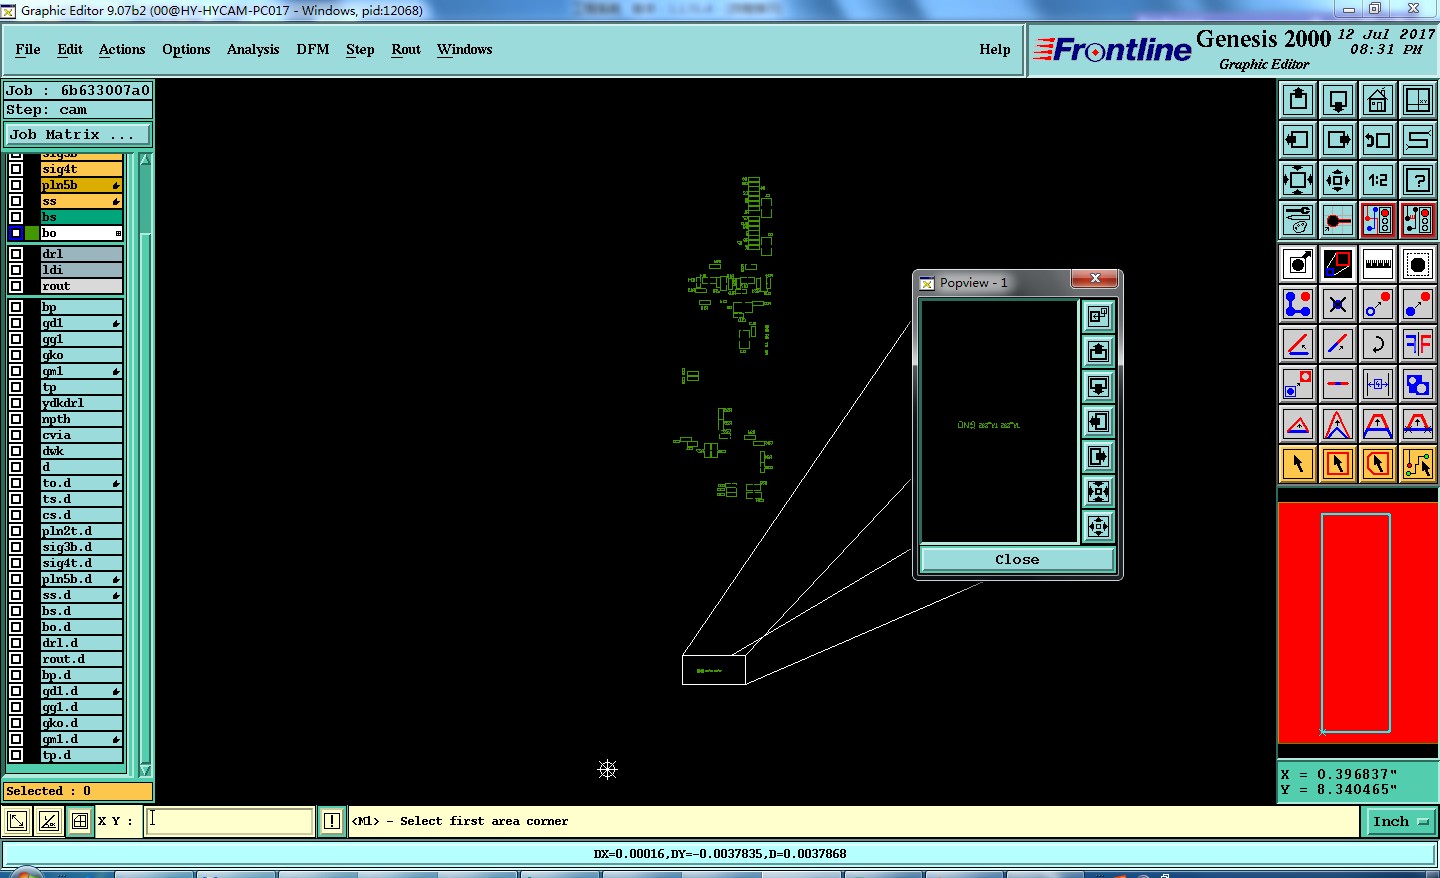1440x878 pixels.
Task: Open the Actions menu
Action: point(122,49)
